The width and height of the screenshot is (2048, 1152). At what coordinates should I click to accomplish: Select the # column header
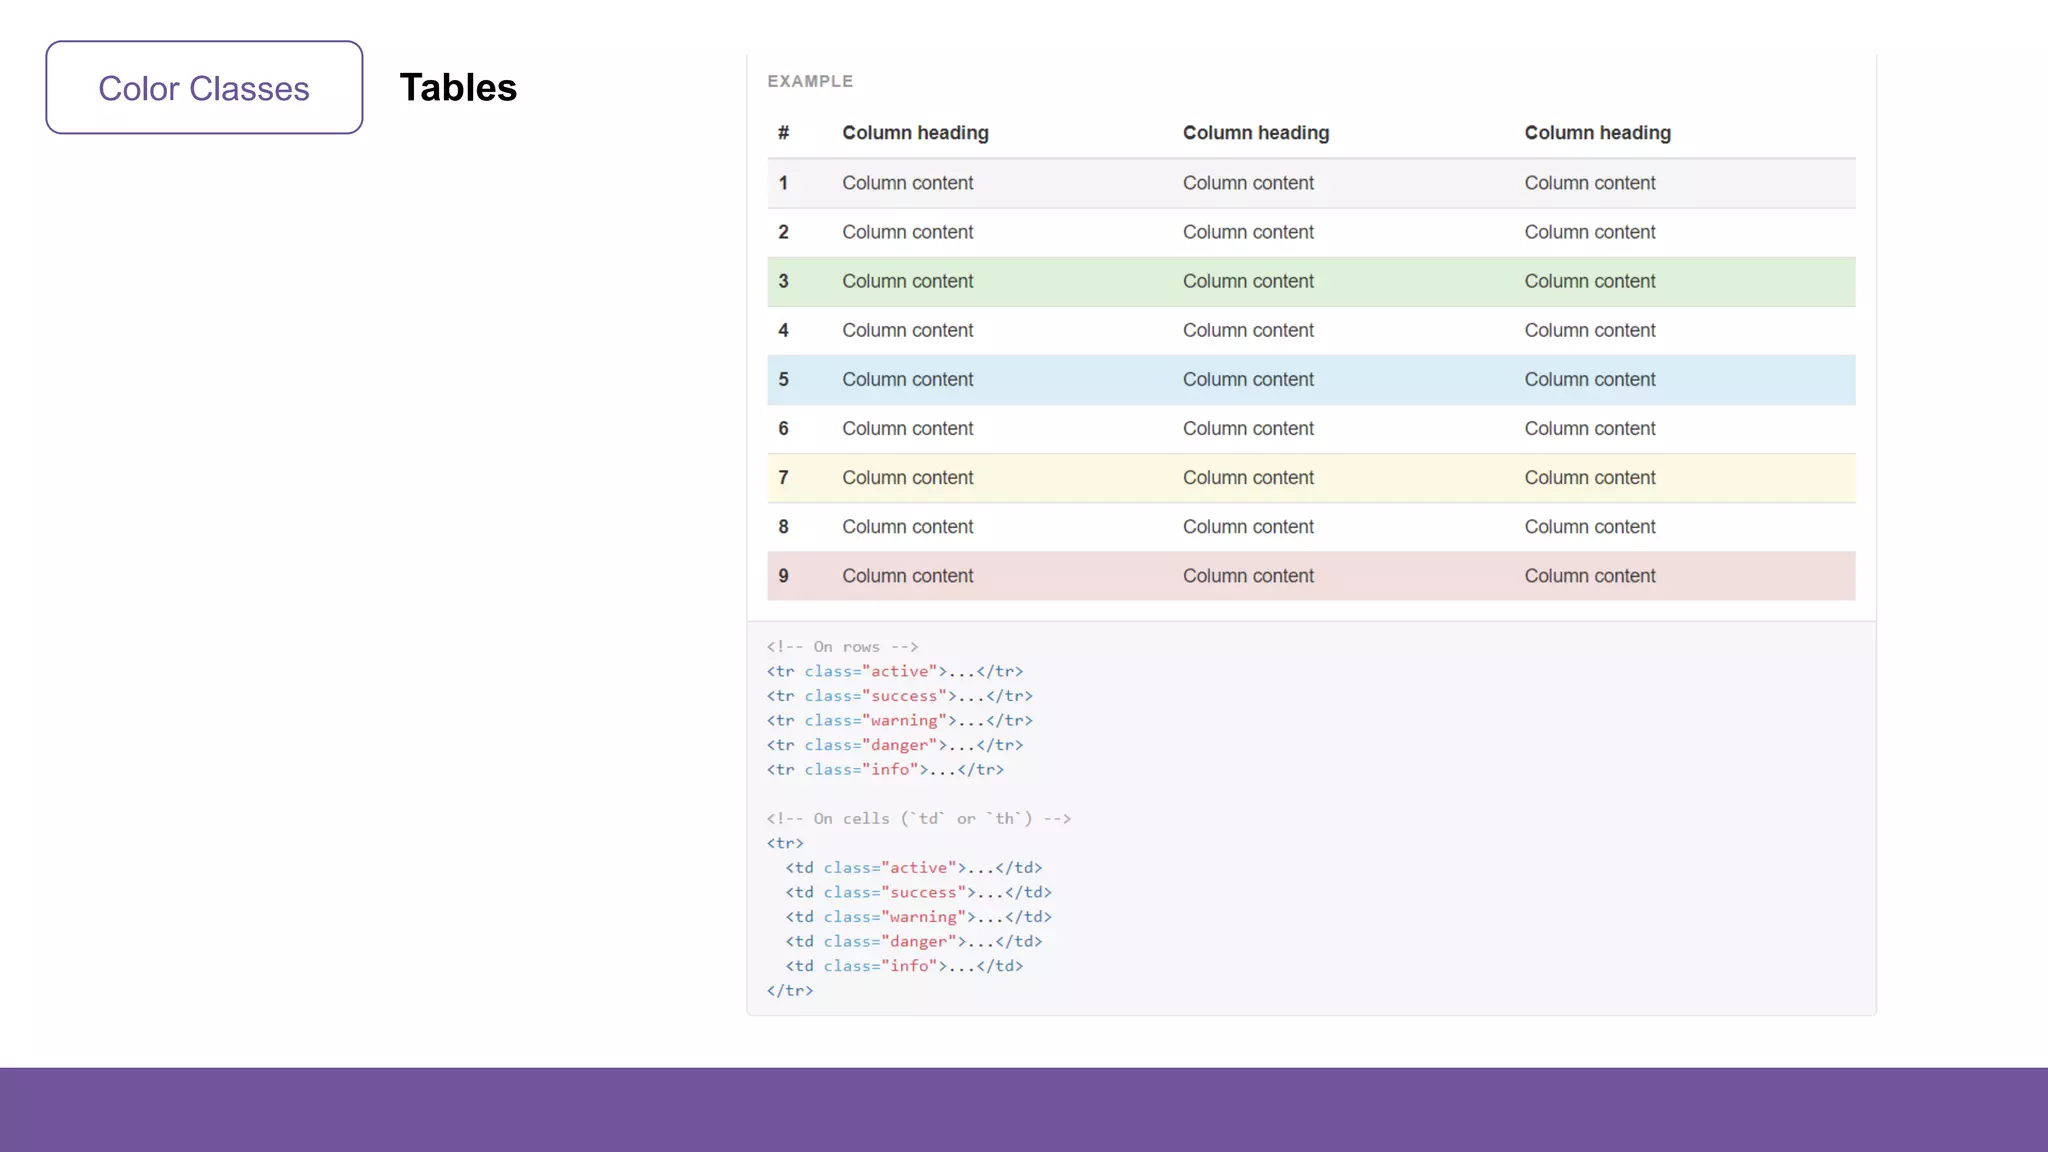click(x=783, y=133)
